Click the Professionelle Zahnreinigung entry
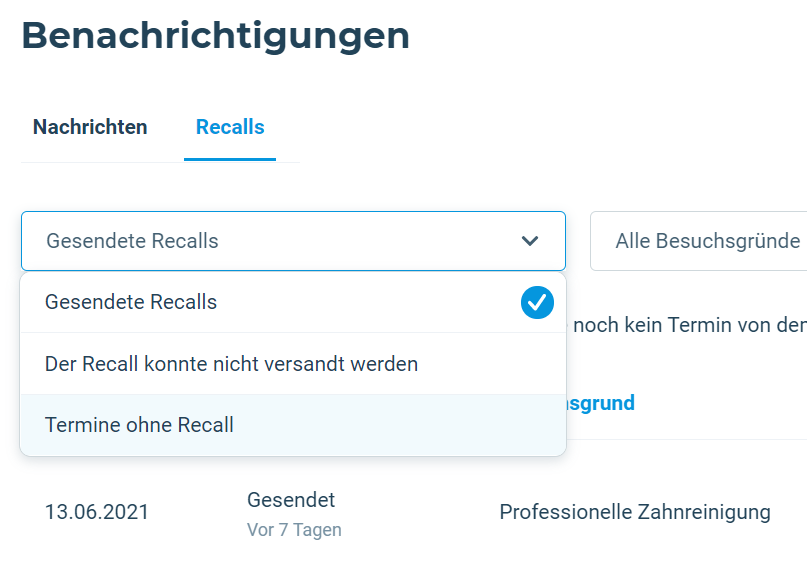807x567 pixels. click(x=635, y=512)
